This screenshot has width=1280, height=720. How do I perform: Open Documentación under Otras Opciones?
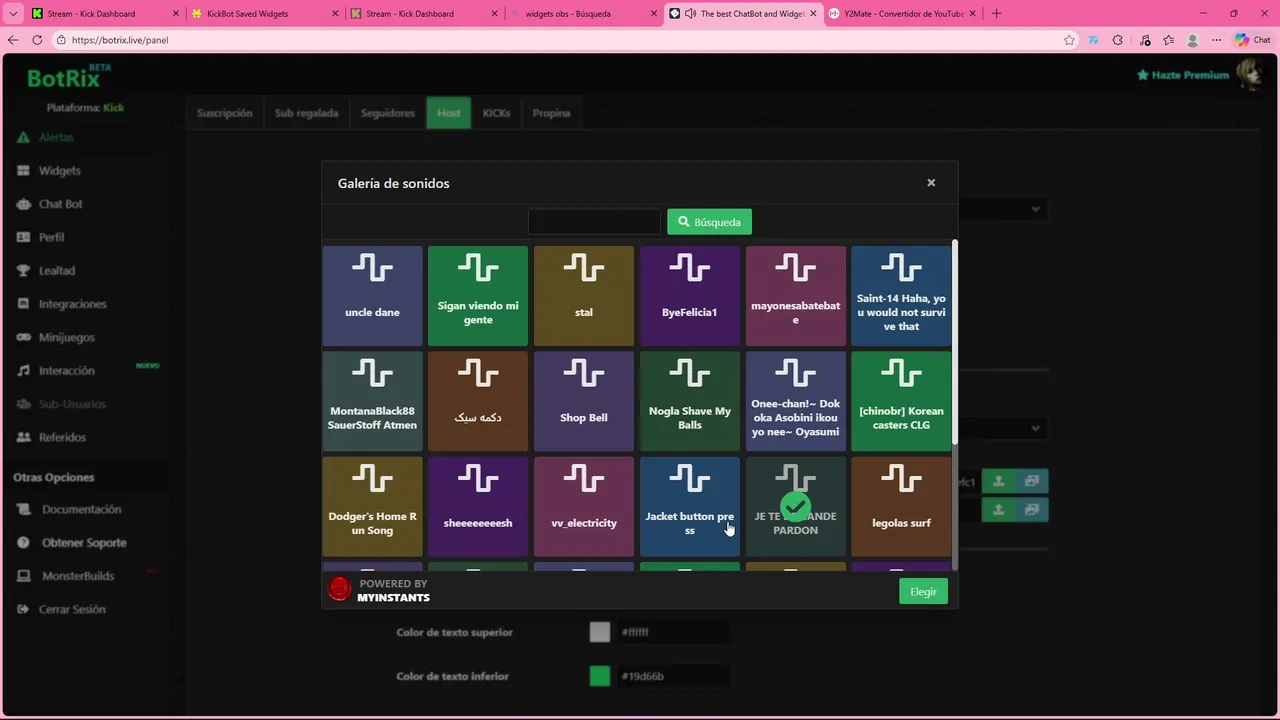pyautogui.click(x=81, y=509)
